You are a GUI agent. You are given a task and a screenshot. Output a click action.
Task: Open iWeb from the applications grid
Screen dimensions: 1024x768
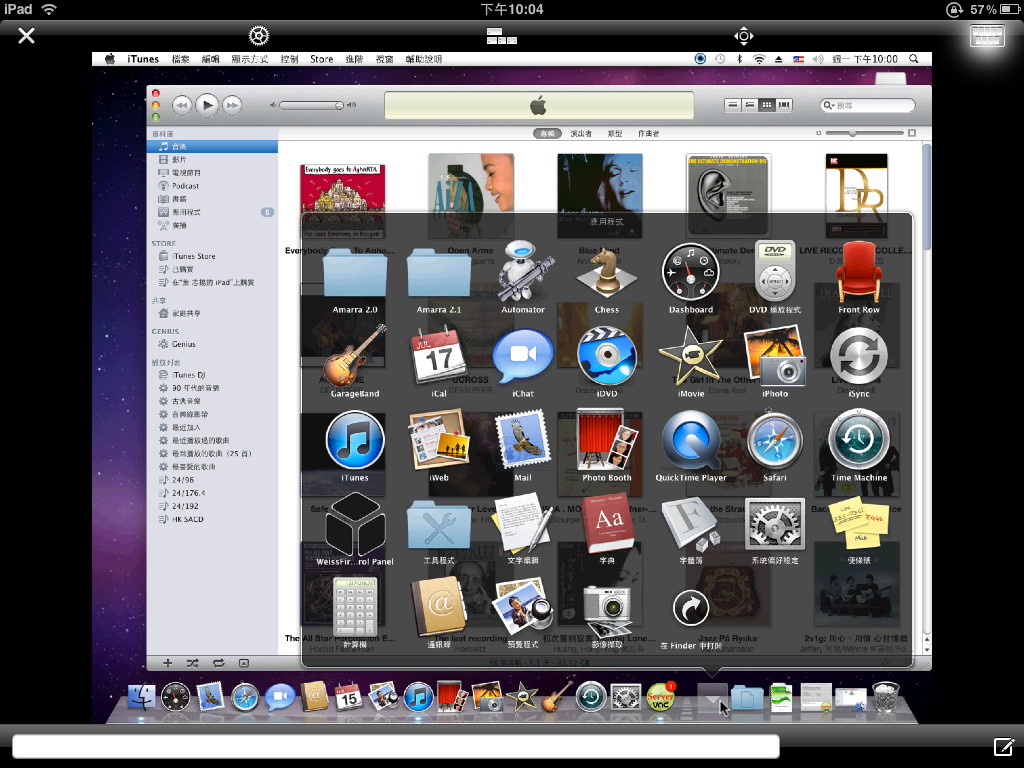438,440
